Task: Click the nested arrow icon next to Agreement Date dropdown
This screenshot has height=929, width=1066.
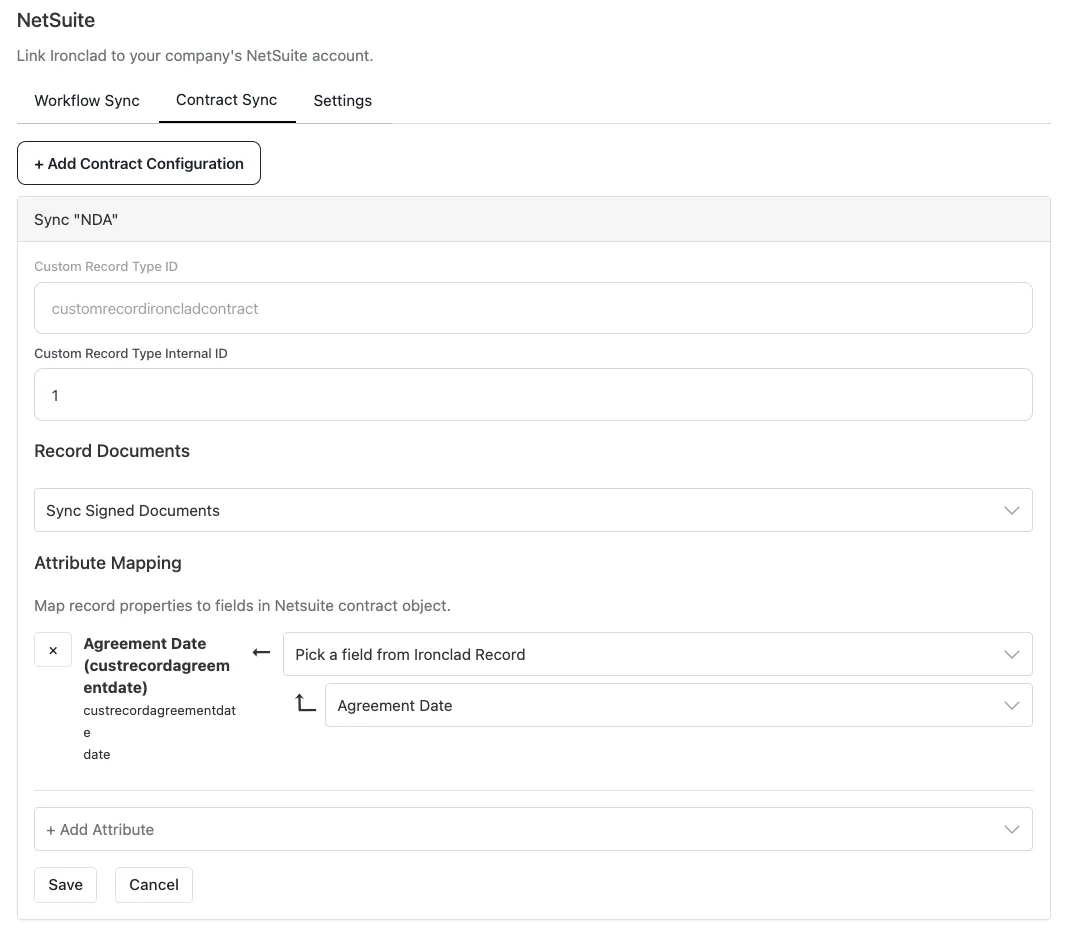Action: pyautogui.click(x=305, y=703)
